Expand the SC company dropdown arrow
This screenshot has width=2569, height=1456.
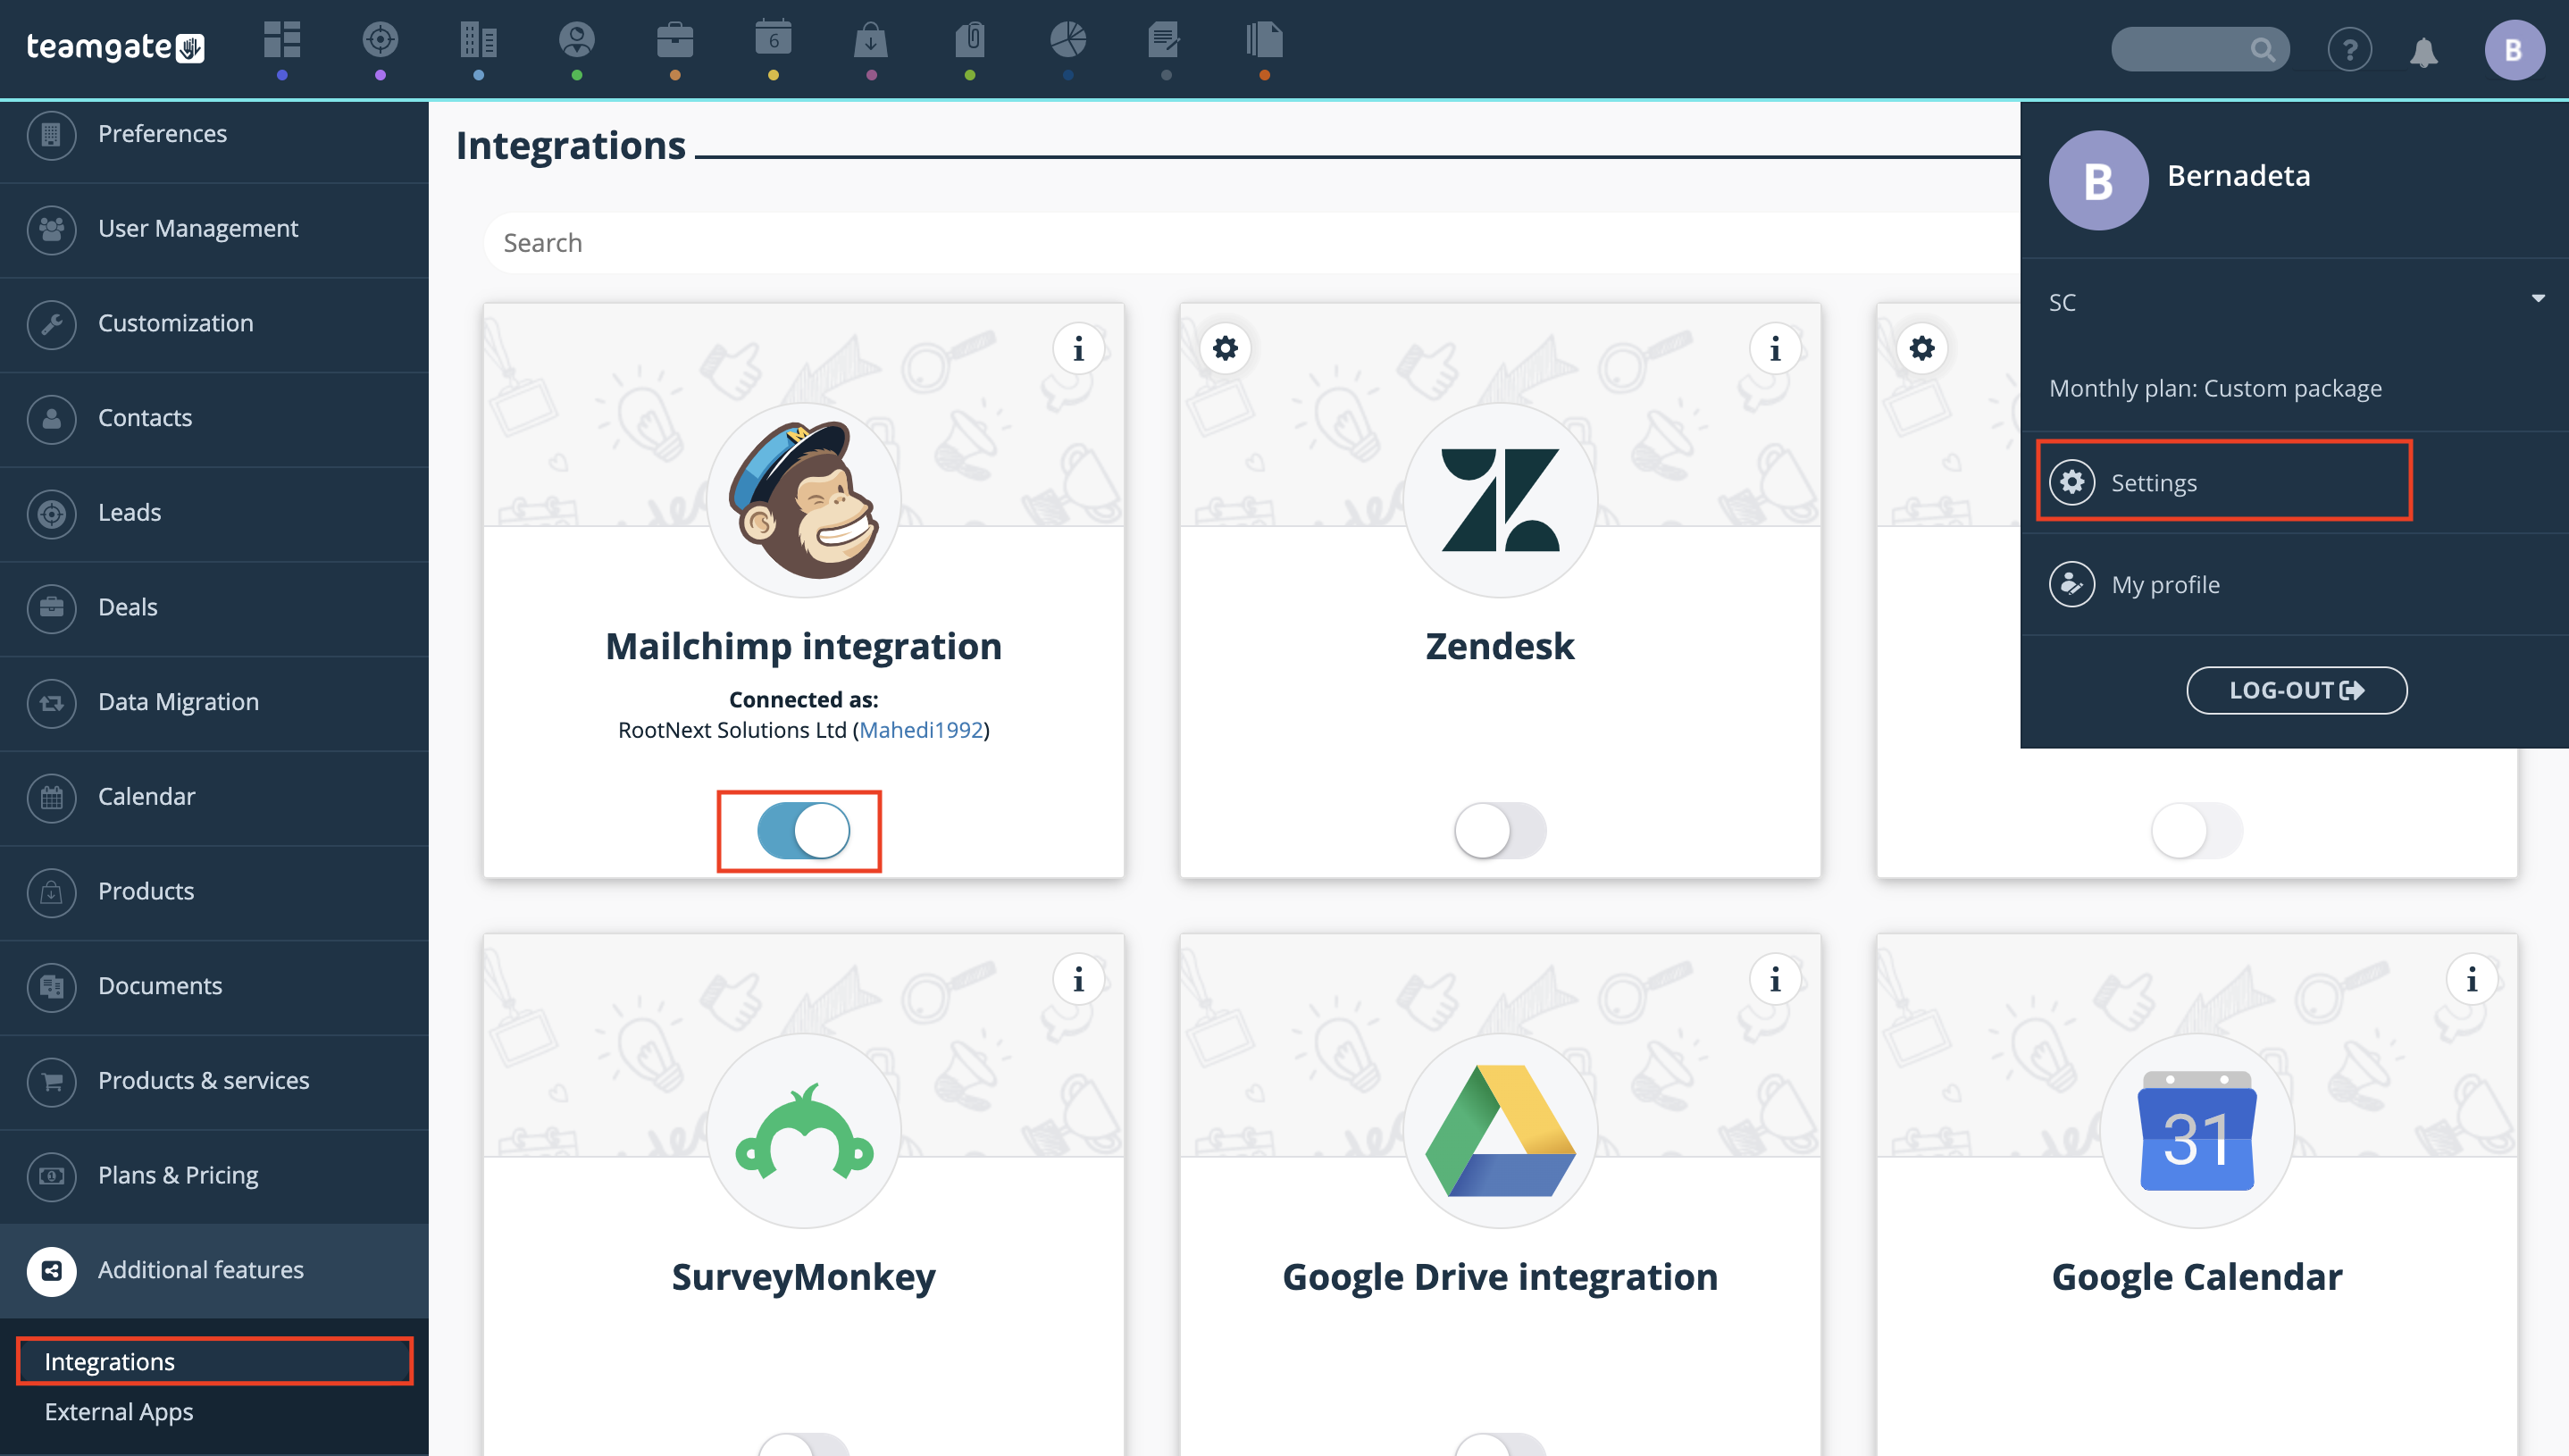click(x=2537, y=299)
